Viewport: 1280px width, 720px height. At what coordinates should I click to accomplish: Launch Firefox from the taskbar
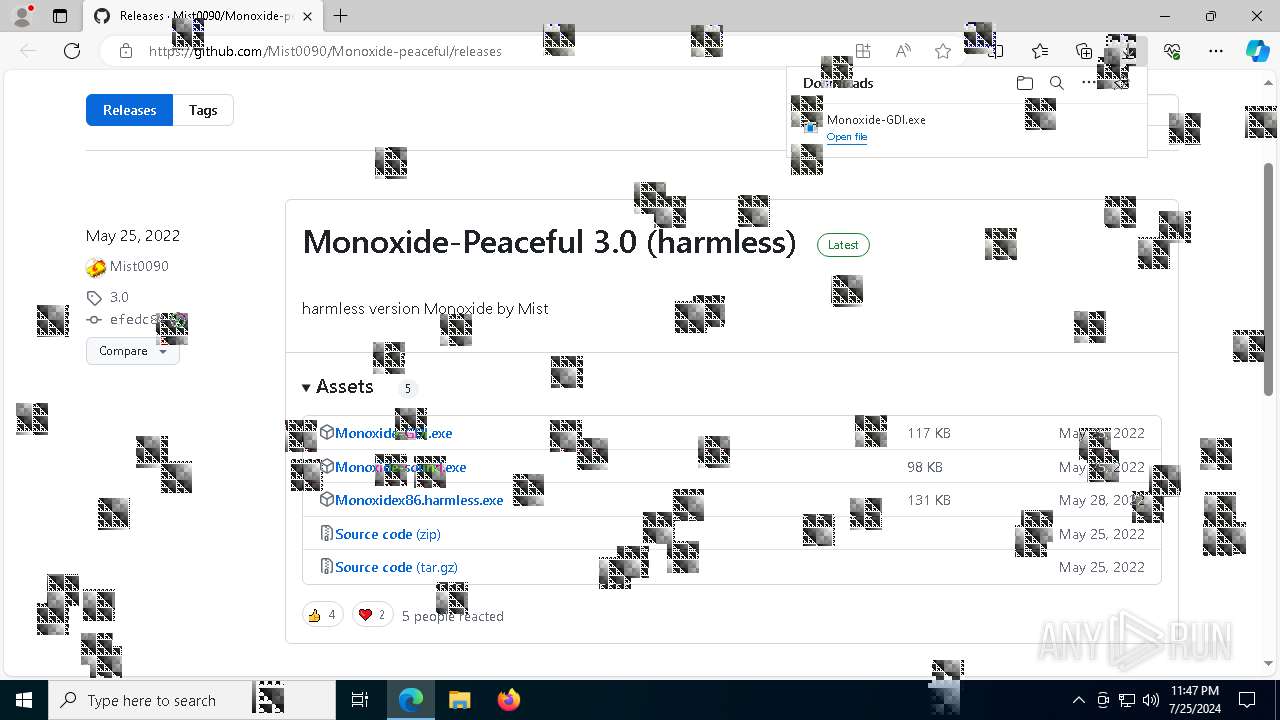pyautogui.click(x=508, y=700)
